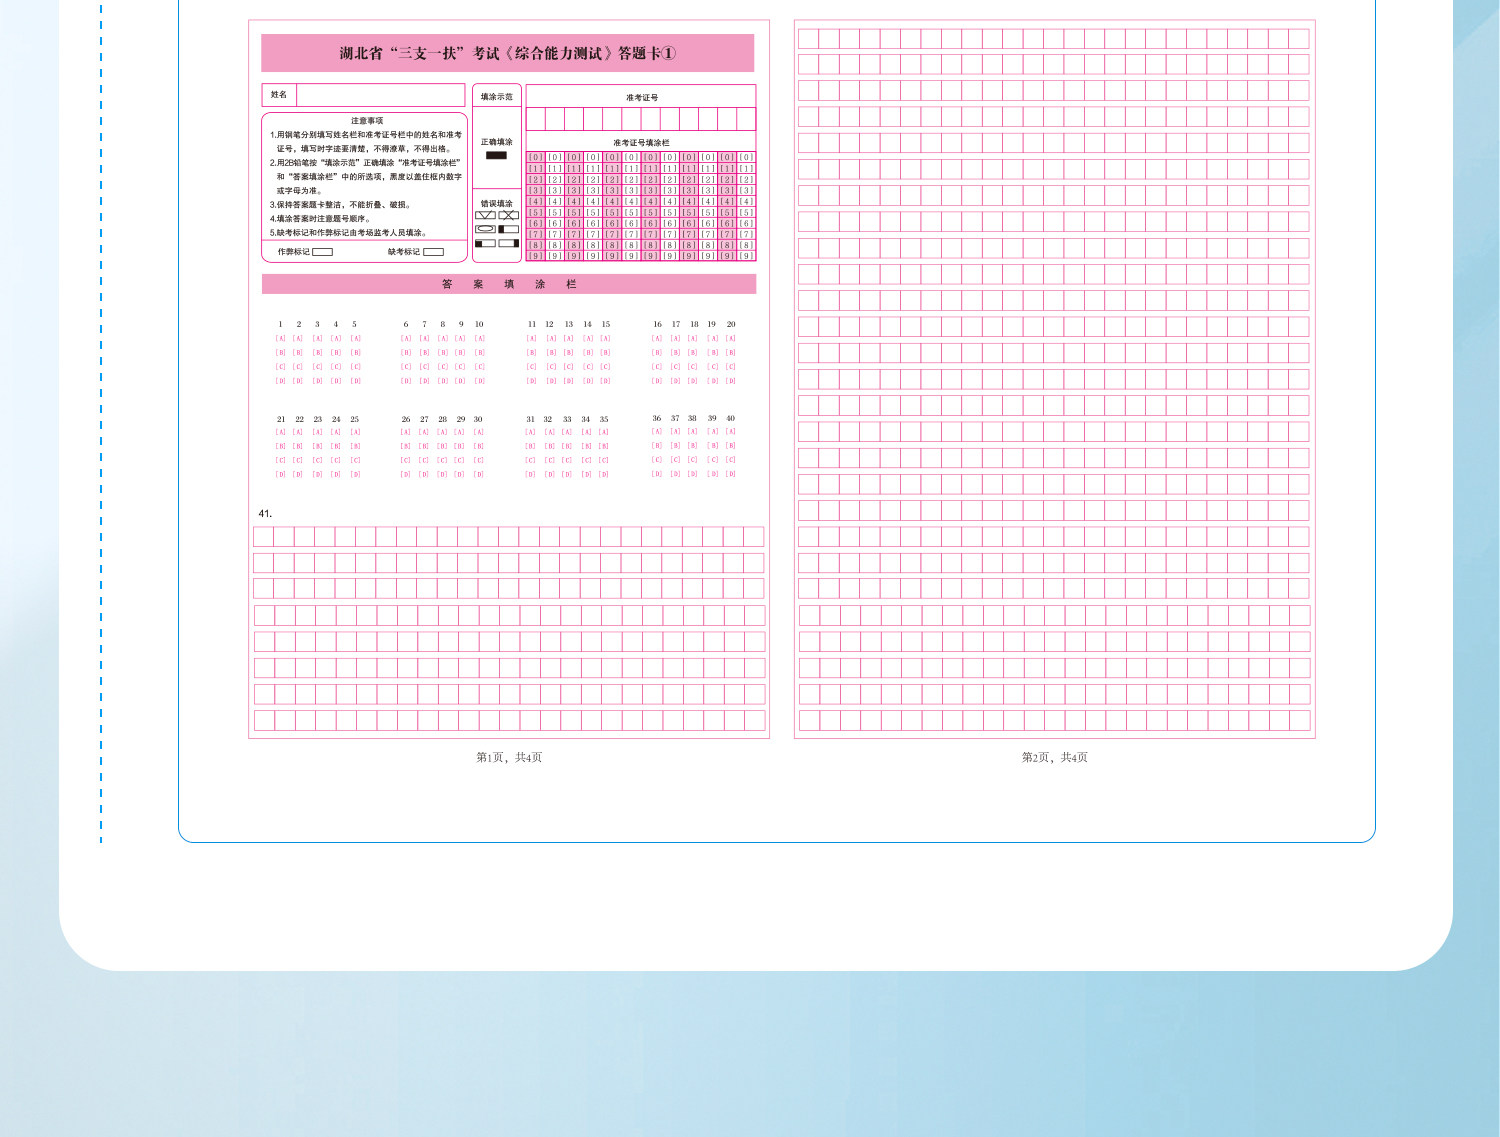The image size is (1500, 1137).
Task: Fill bubble [A] under question 1
Action: click(x=281, y=339)
